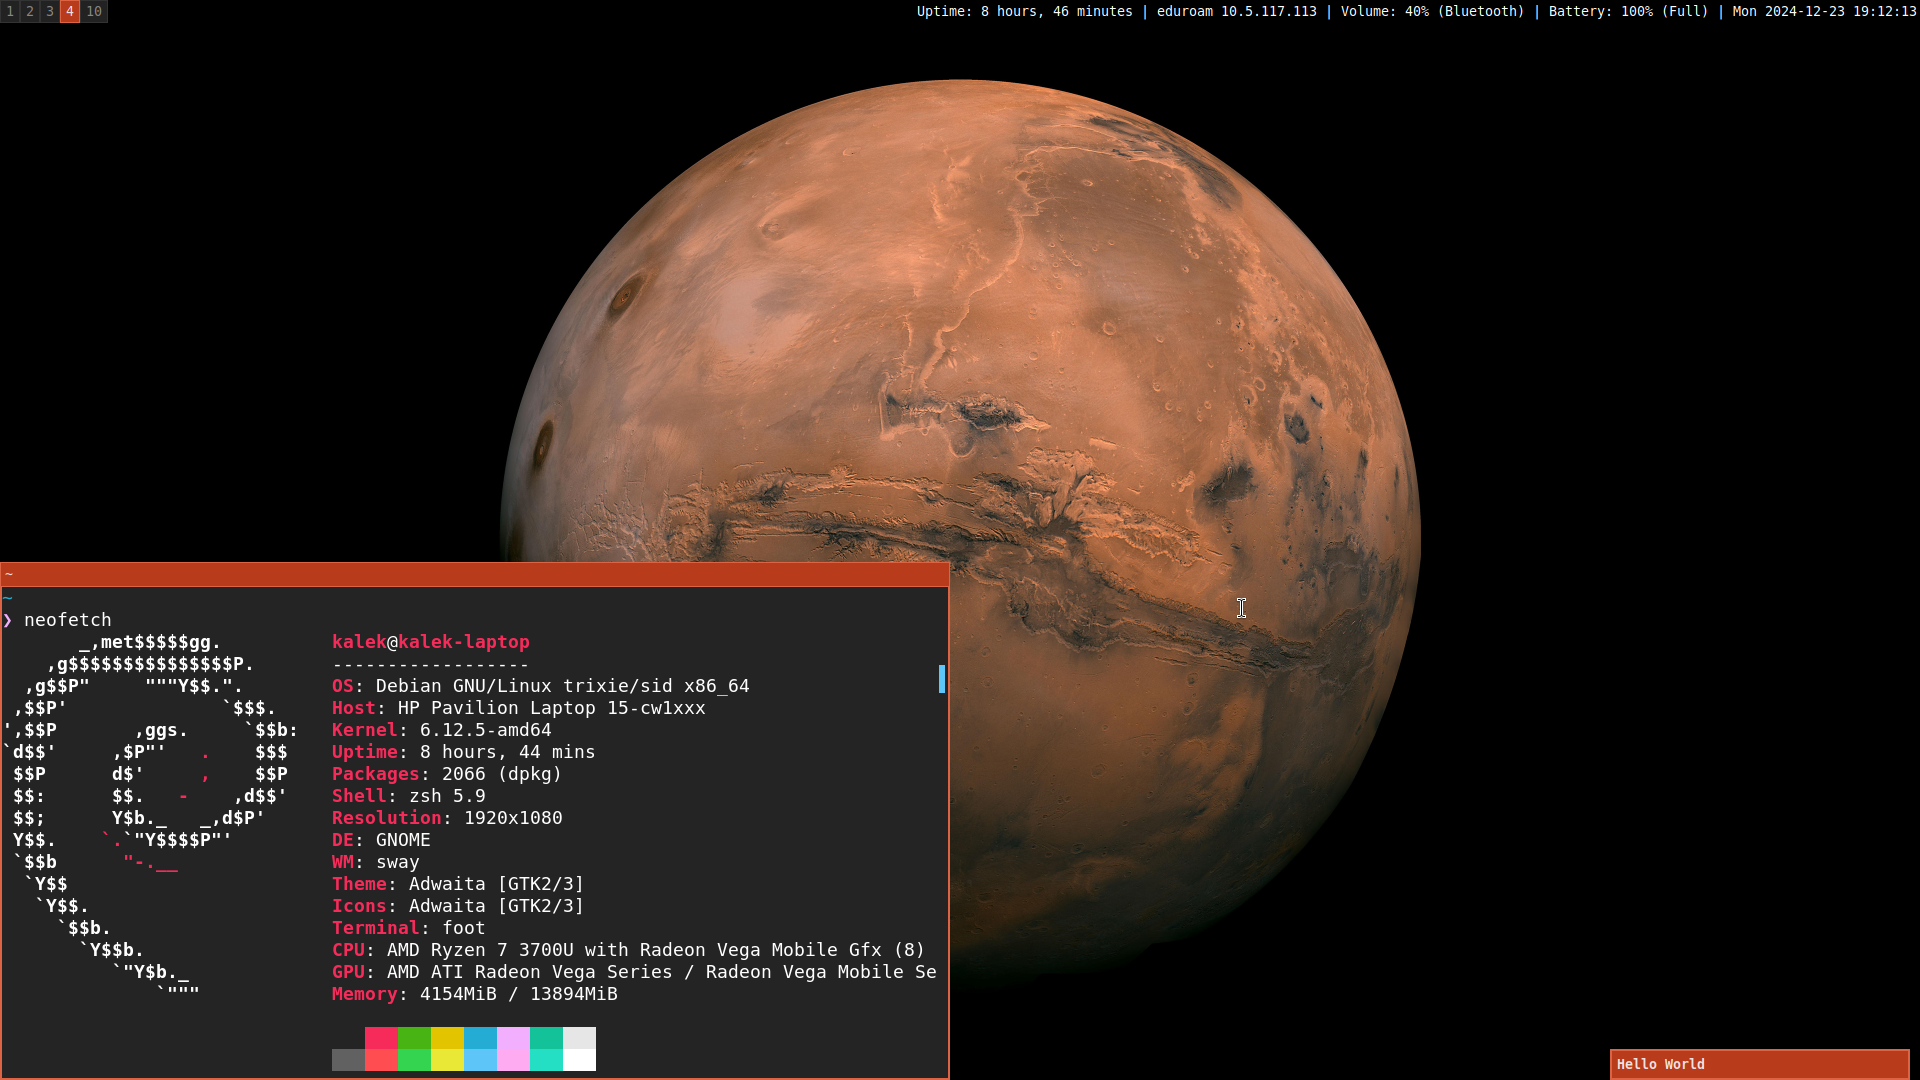Click the kalek@kalek-laptop hostname header
This screenshot has height=1080, width=1920.
[431, 641]
